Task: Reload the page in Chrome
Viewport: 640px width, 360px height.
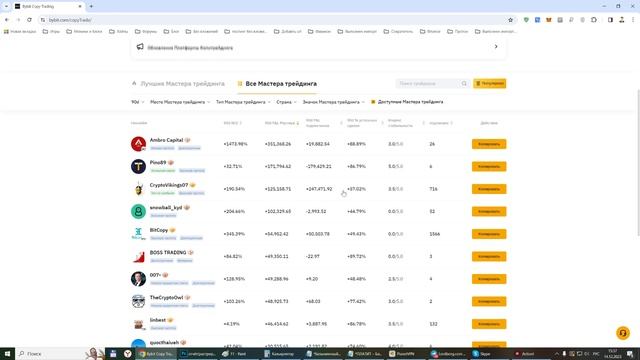Action: click(x=29, y=20)
